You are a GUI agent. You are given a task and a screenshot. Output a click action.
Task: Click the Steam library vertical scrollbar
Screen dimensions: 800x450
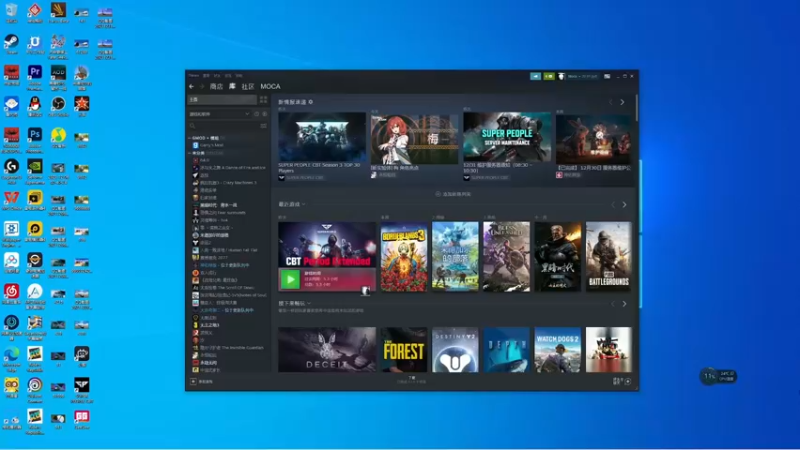[x=636, y=107]
